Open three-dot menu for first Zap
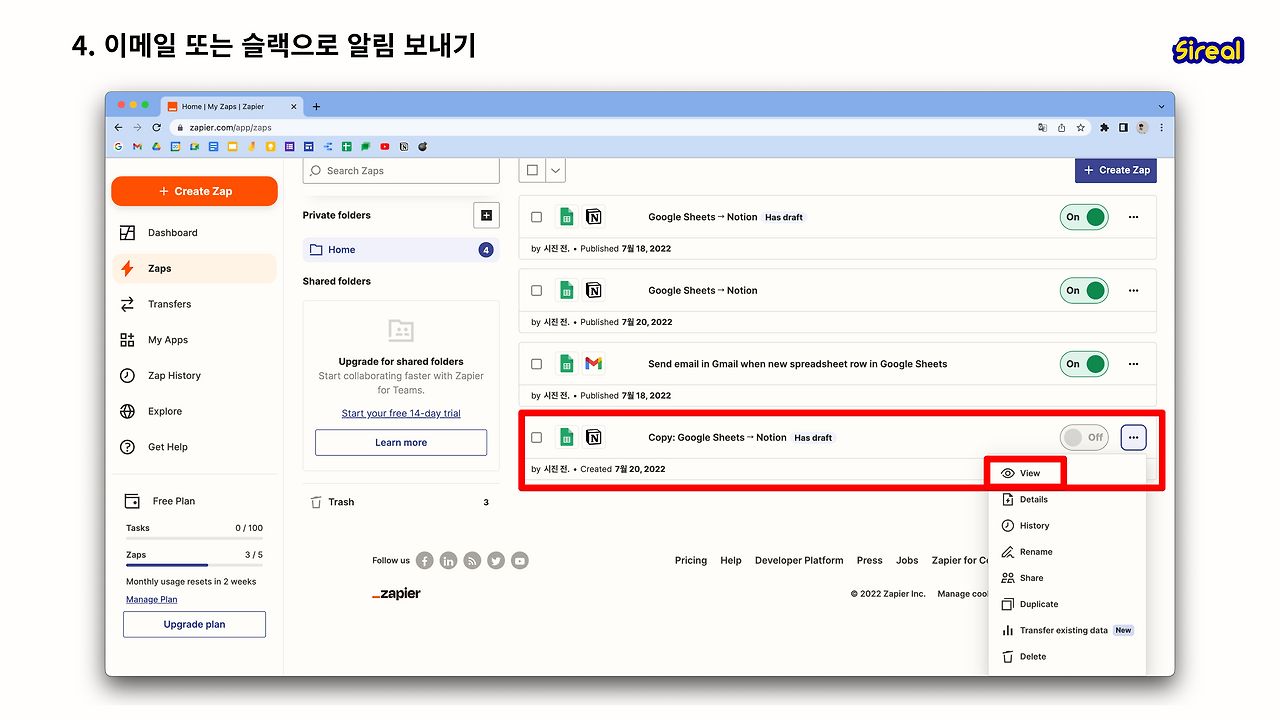The height and width of the screenshot is (720, 1280). pyautogui.click(x=1133, y=217)
